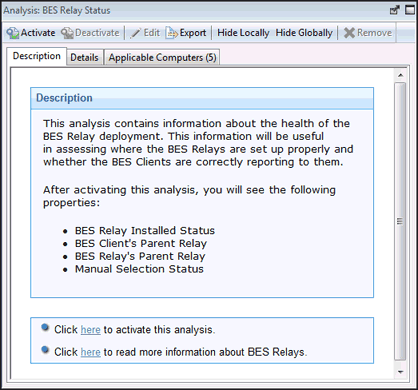Follow the 'here' link to activate analysis
418x390 pixels.
[91, 330]
